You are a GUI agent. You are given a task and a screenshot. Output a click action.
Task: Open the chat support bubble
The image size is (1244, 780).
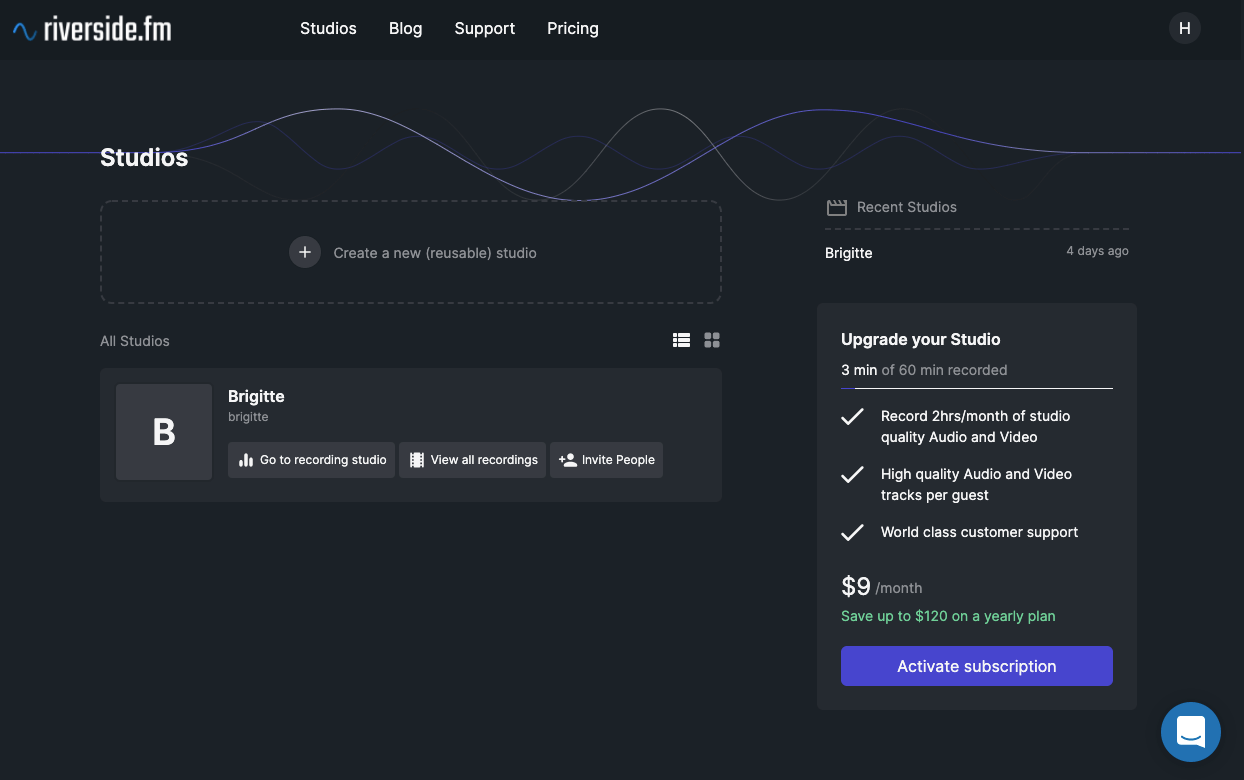pos(1190,732)
